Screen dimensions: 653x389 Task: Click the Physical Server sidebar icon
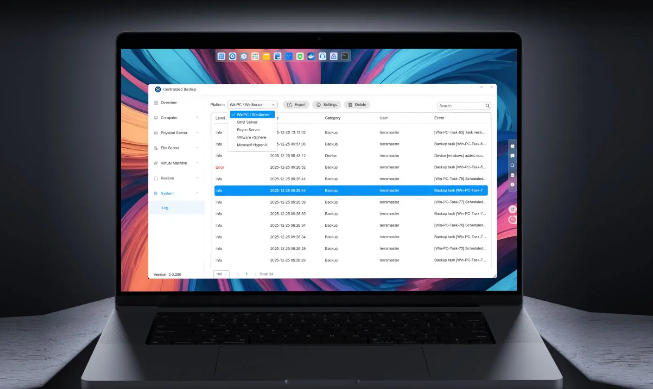point(156,133)
